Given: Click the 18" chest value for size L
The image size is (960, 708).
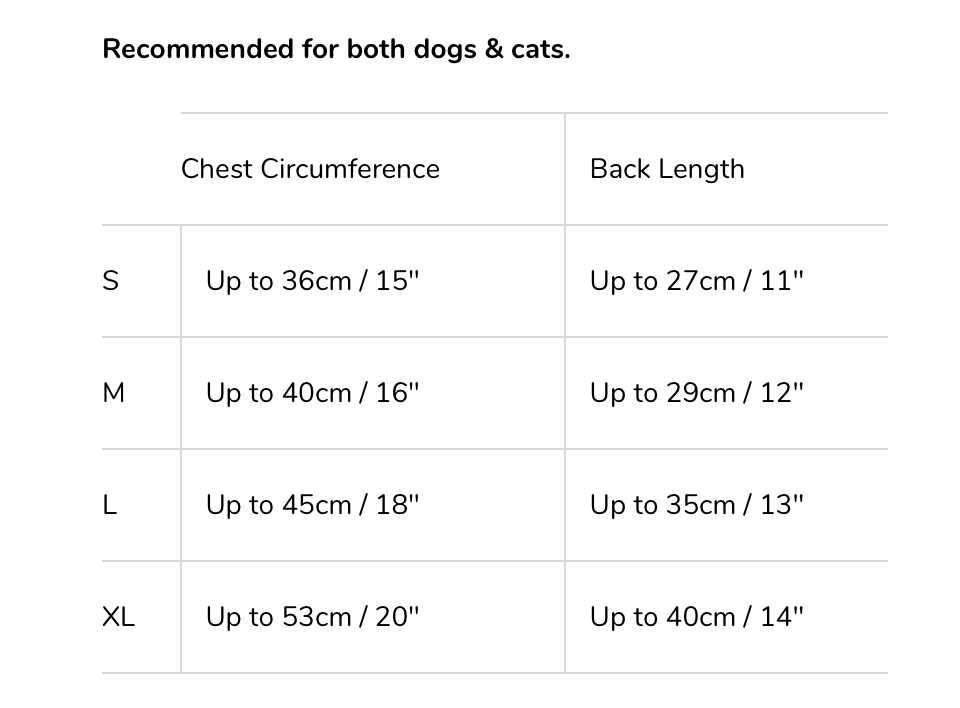Looking at the screenshot, I should (398, 505).
